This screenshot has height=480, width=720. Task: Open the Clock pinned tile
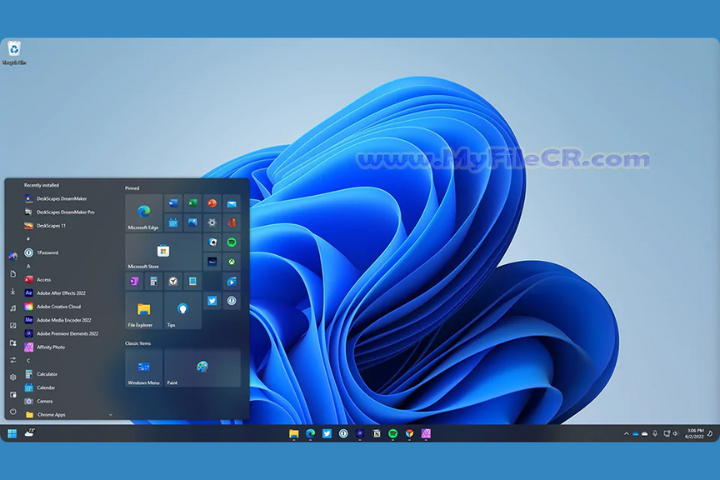pos(173,281)
